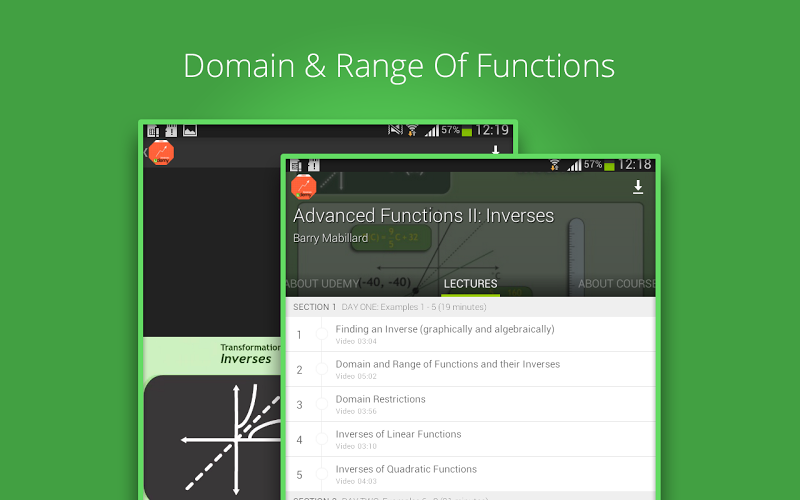This screenshot has height=500, width=800.
Task: Tap the back chevron in the back window
Action: point(145,152)
